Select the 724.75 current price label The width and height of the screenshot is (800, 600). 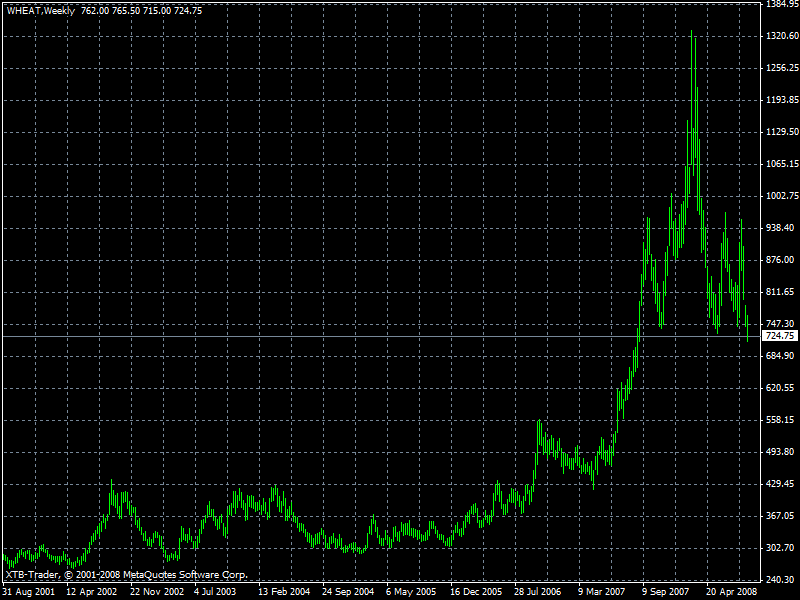click(780, 336)
